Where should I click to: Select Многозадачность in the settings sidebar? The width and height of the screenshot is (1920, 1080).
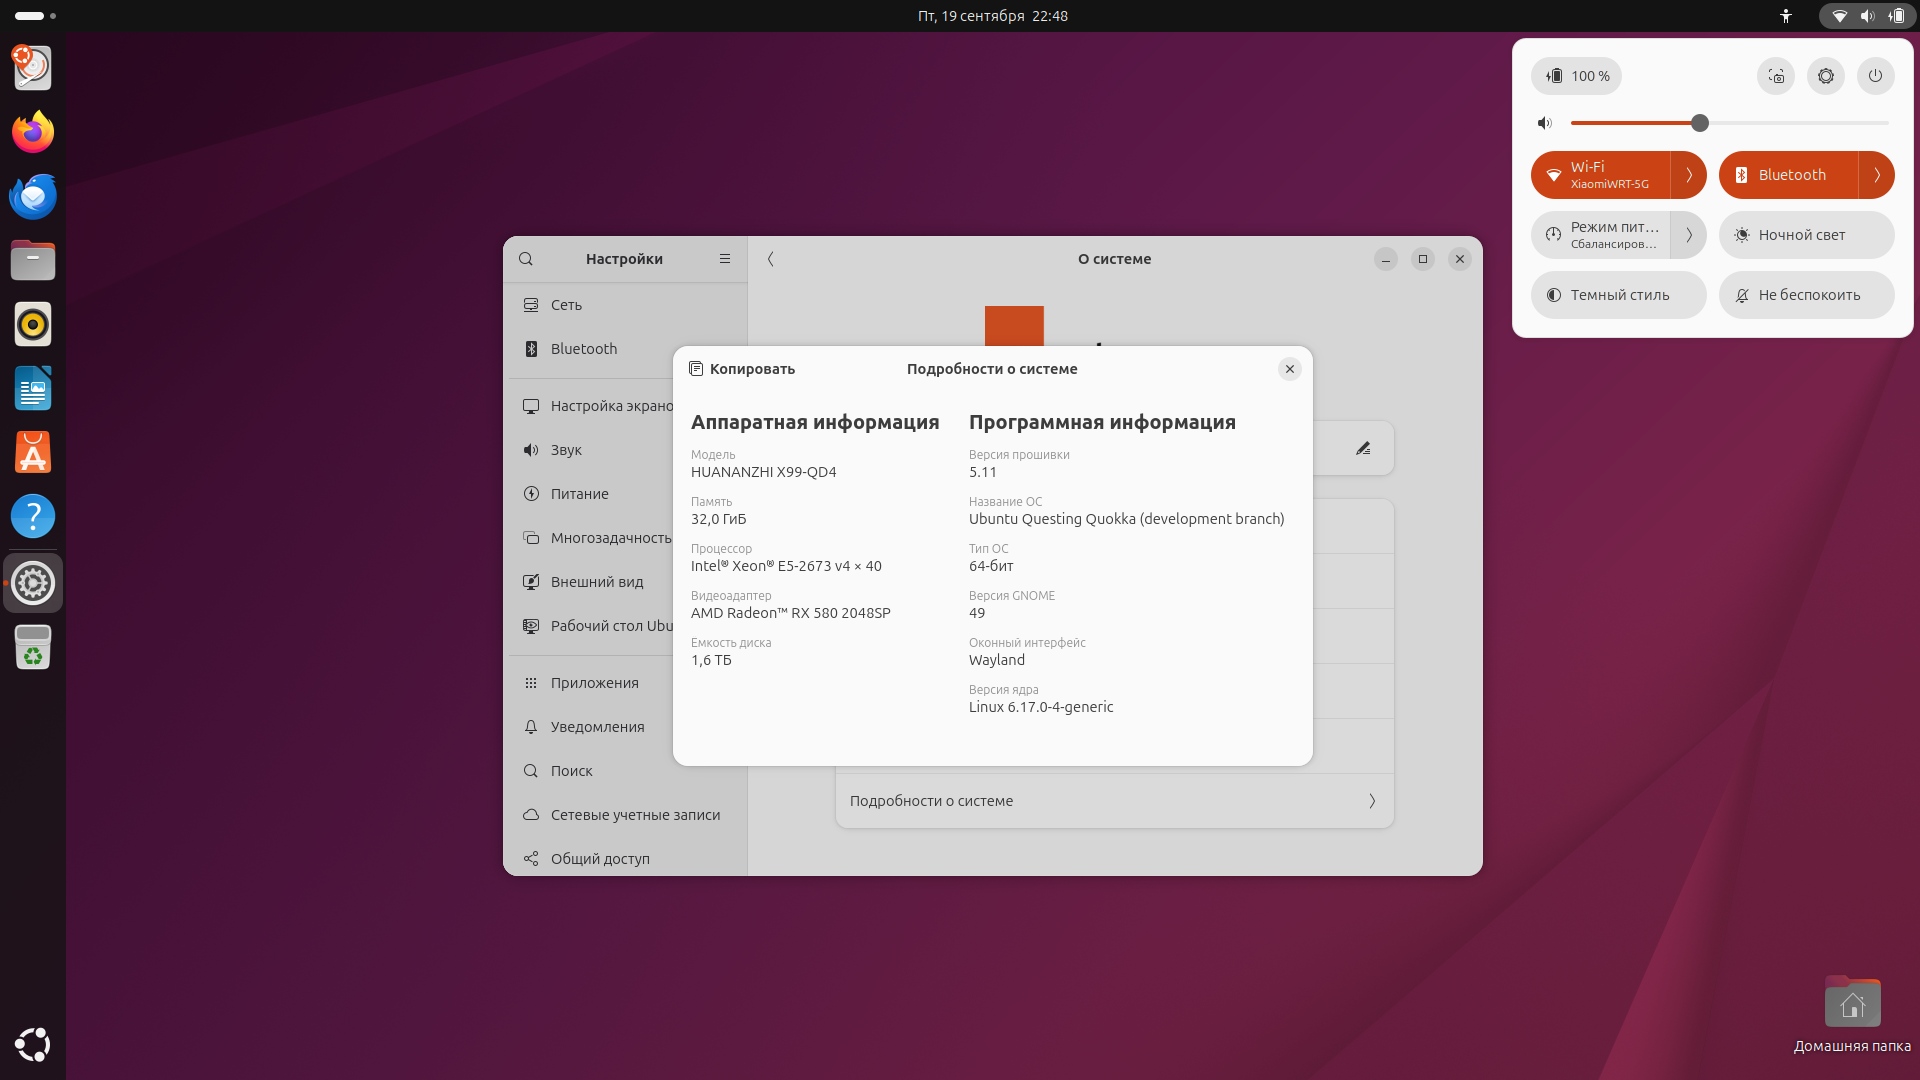[591, 538]
